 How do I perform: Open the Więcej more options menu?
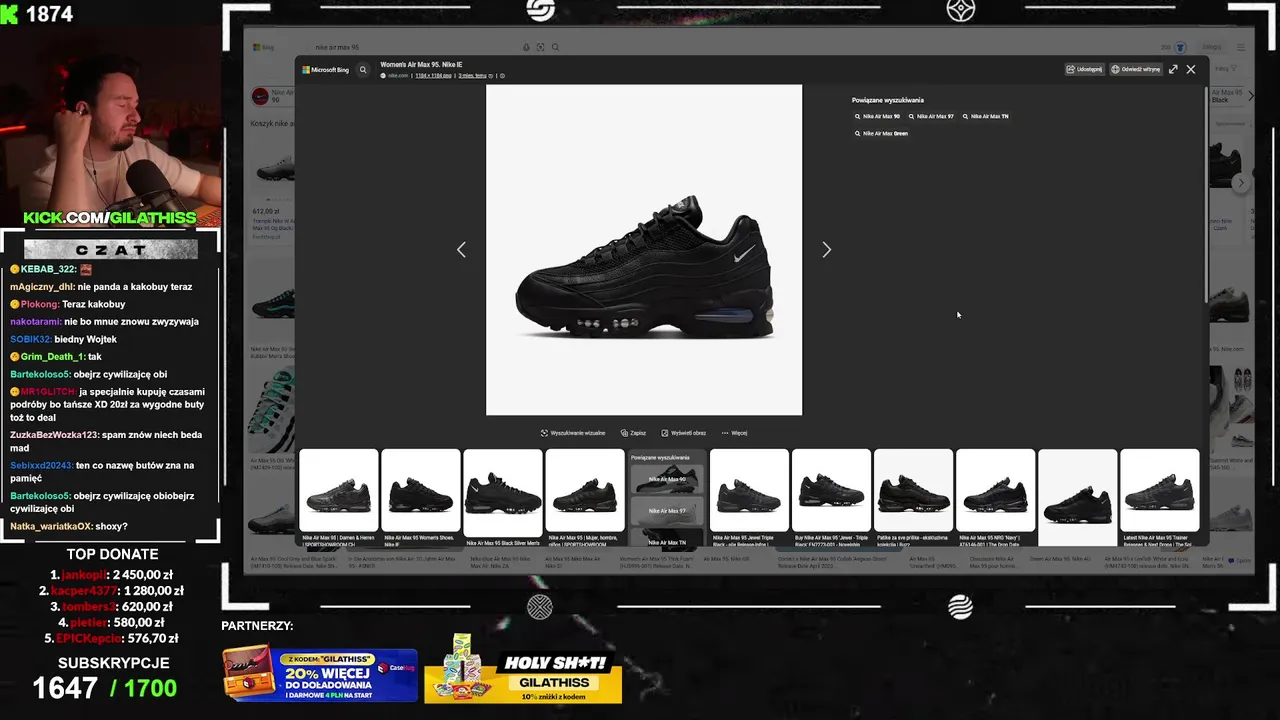pyautogui.click(x=734, y=433)
